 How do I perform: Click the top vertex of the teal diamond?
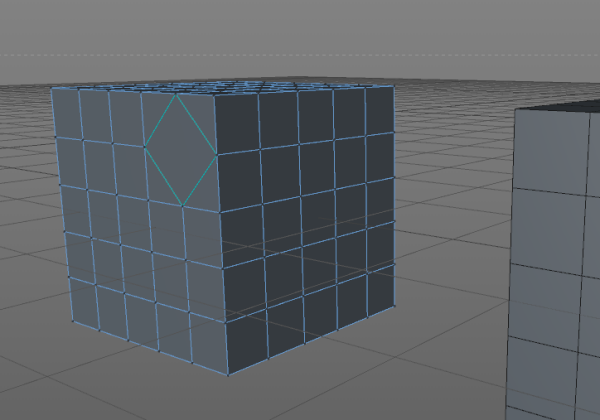[x=177, y=94]
